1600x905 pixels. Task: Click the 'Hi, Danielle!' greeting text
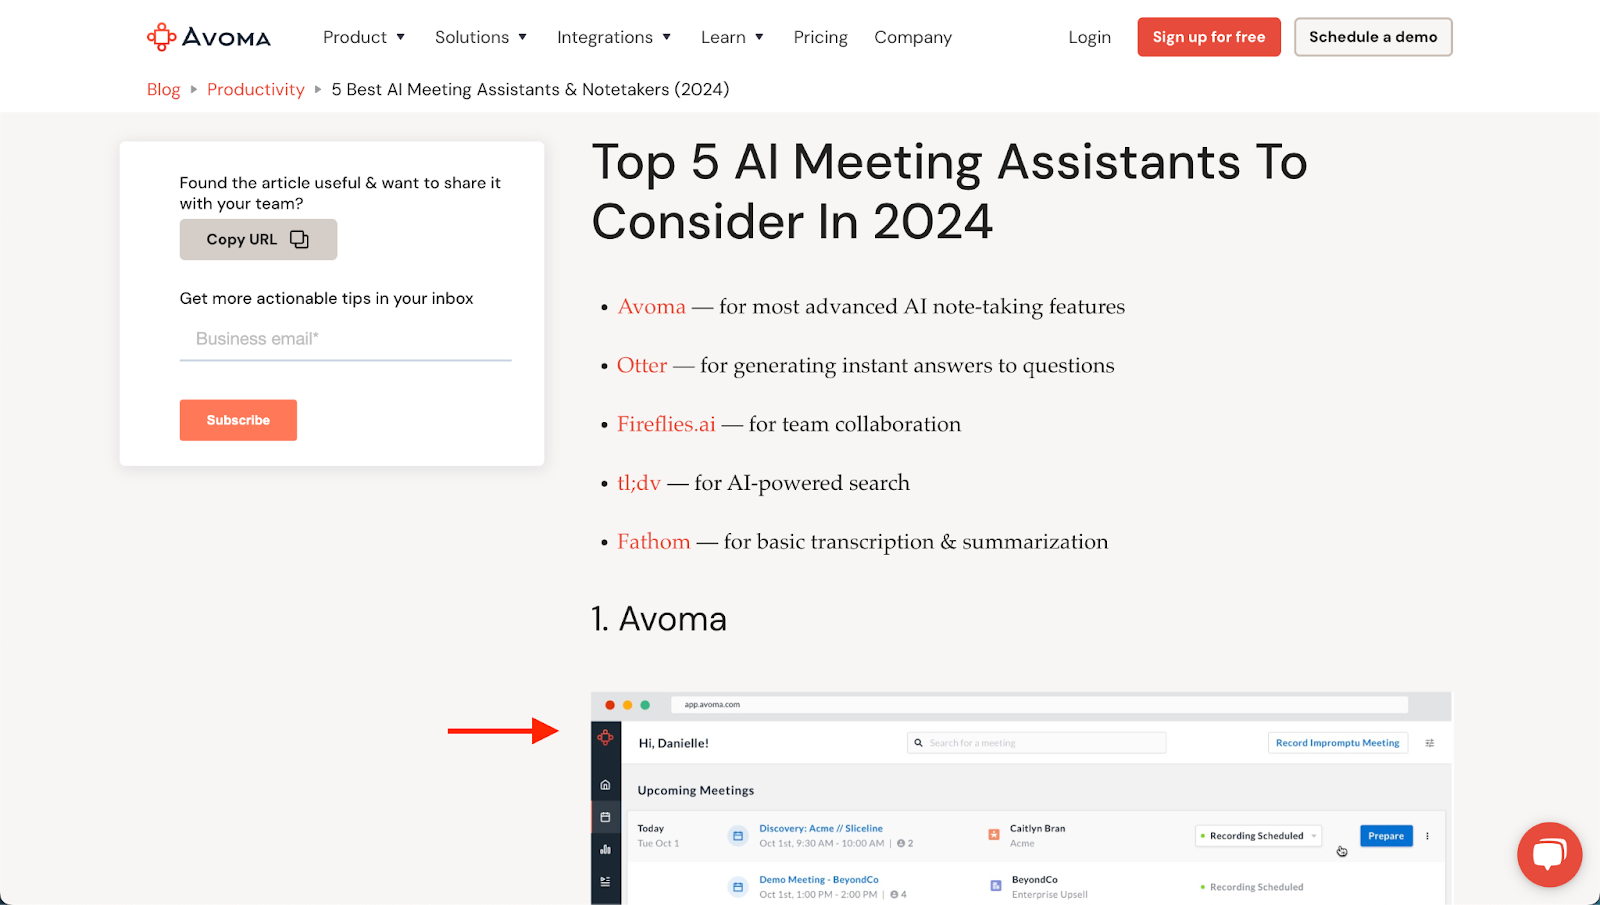point(674,743)
